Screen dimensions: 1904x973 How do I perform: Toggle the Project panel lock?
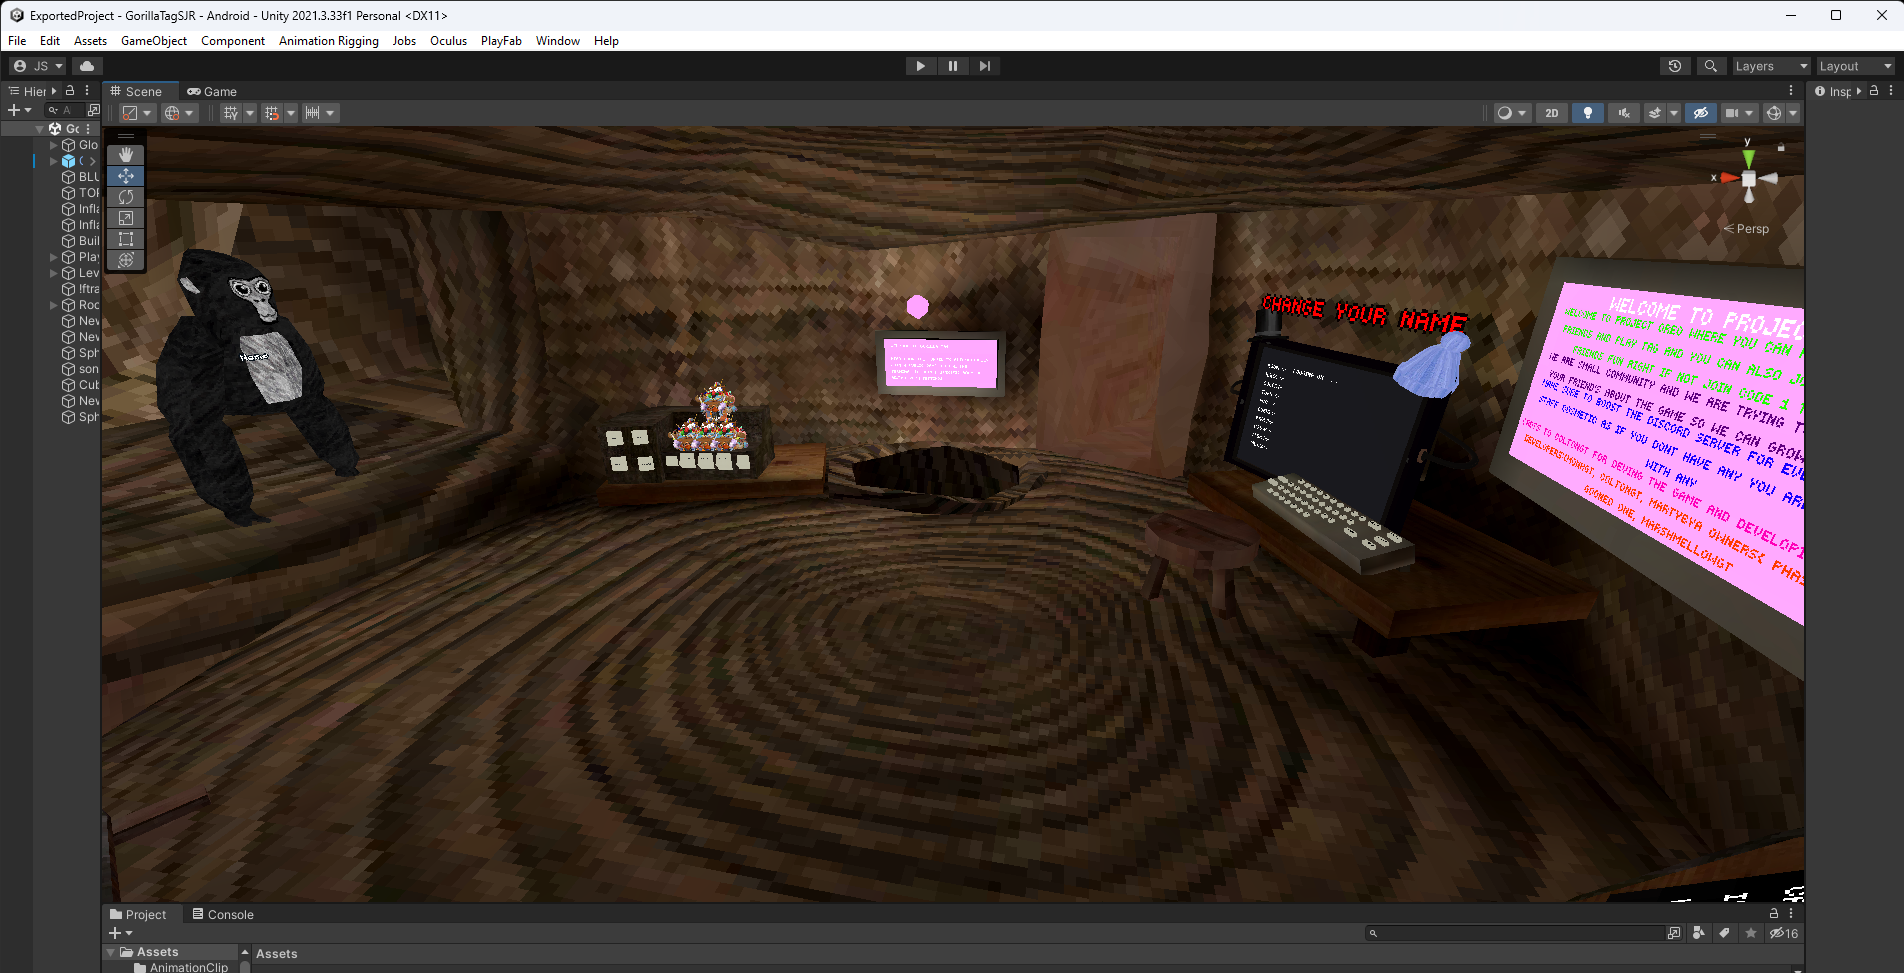point(1774,913)
